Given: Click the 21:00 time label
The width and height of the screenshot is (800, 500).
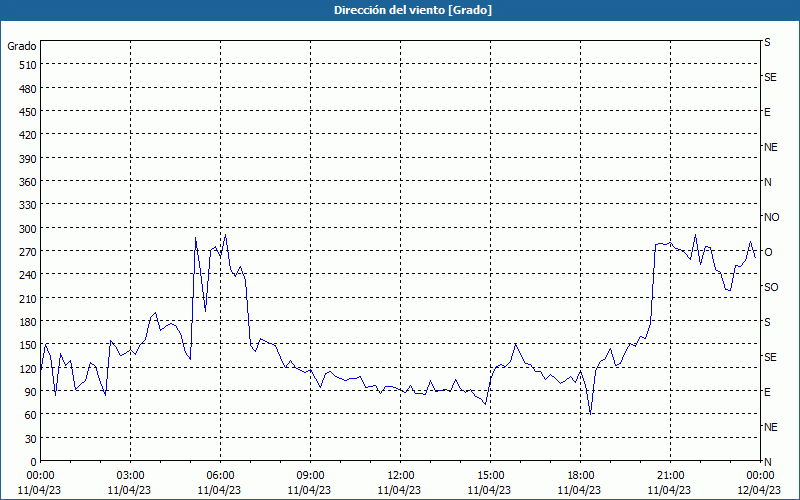Looking at the screenshot, I should click(x=670, y=476).
